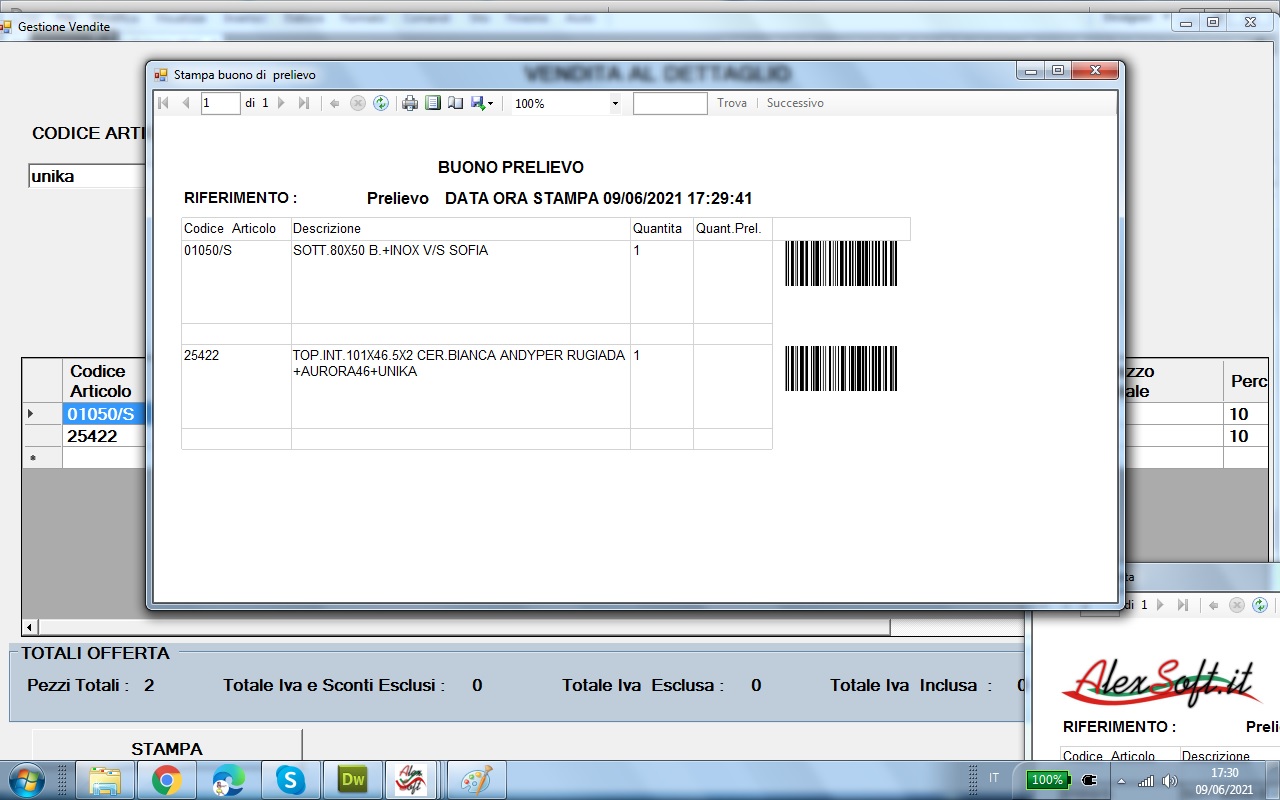Click the refresh icon in report toolbar
This screenshot has width=1280, height=800.
point(381,103)
